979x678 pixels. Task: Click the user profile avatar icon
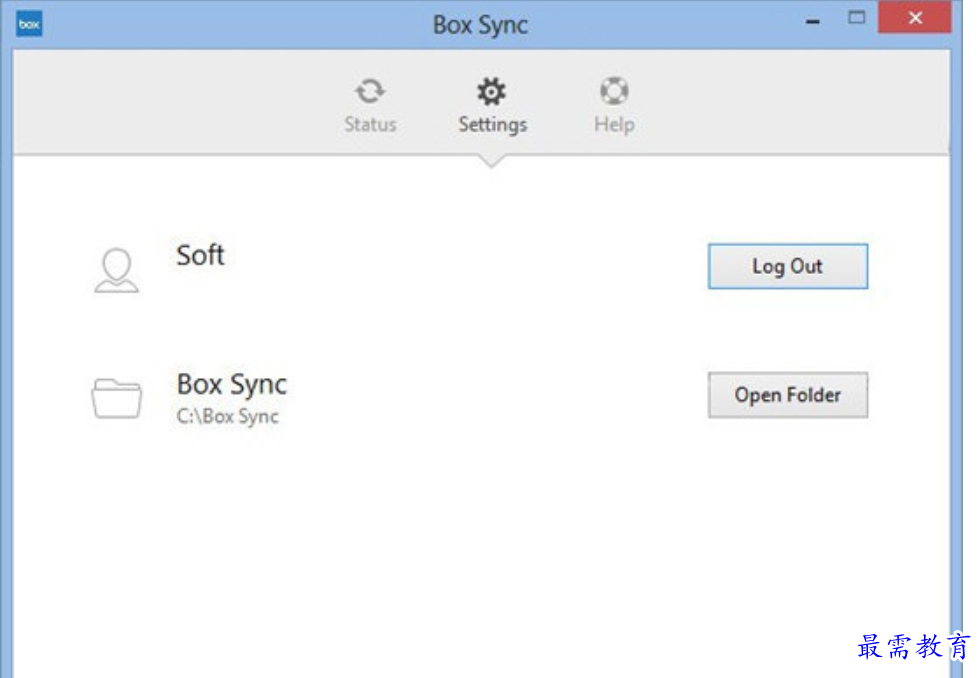[x=116, y=270]
